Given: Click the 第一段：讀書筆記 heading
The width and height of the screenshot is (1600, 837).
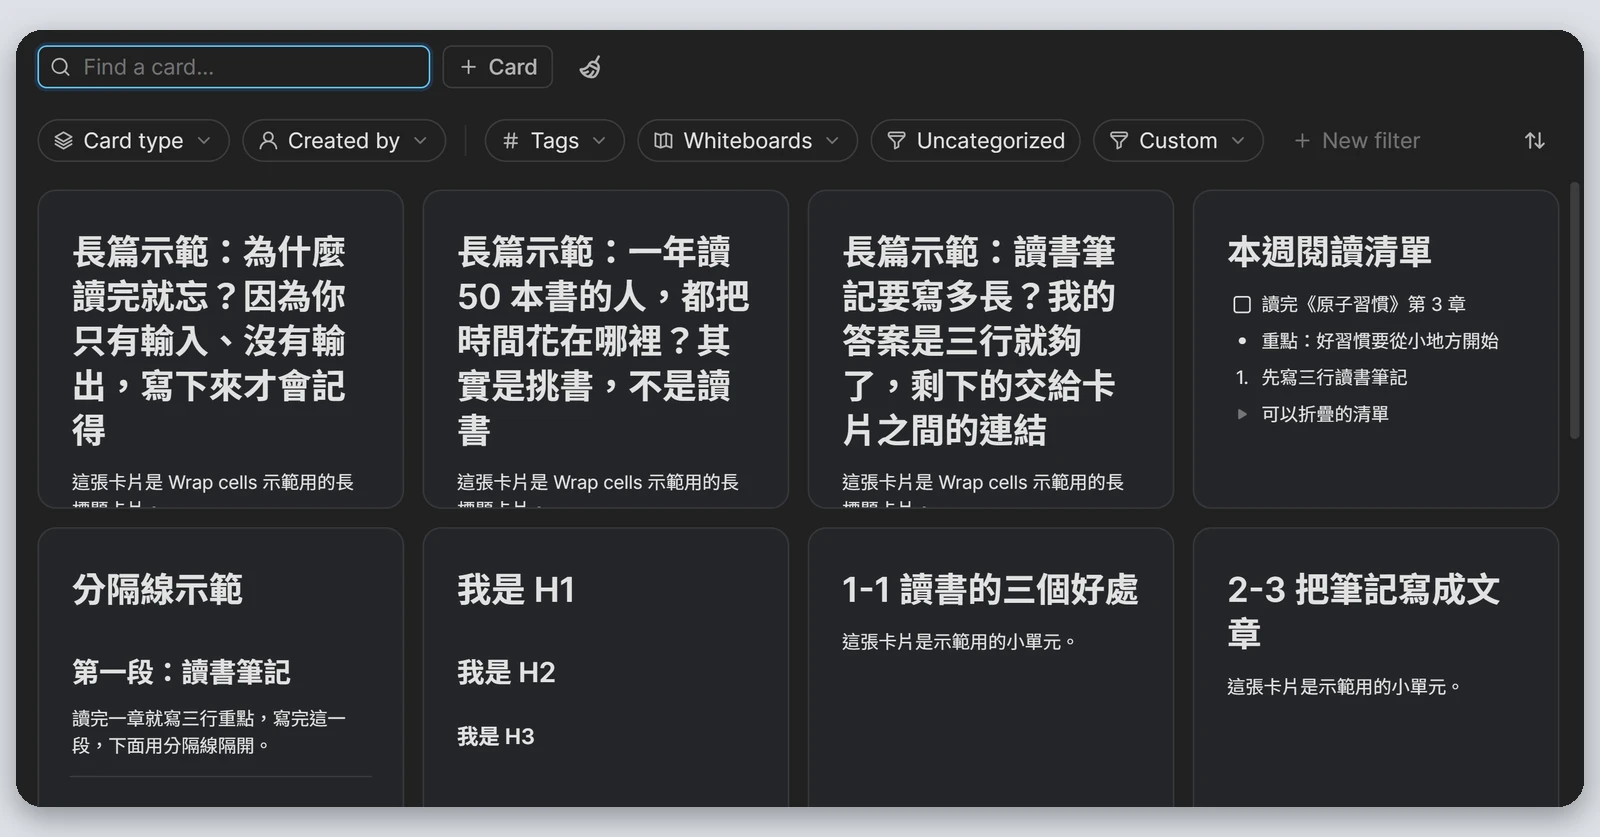Looking at the screenshot, I should click(181, 672).
